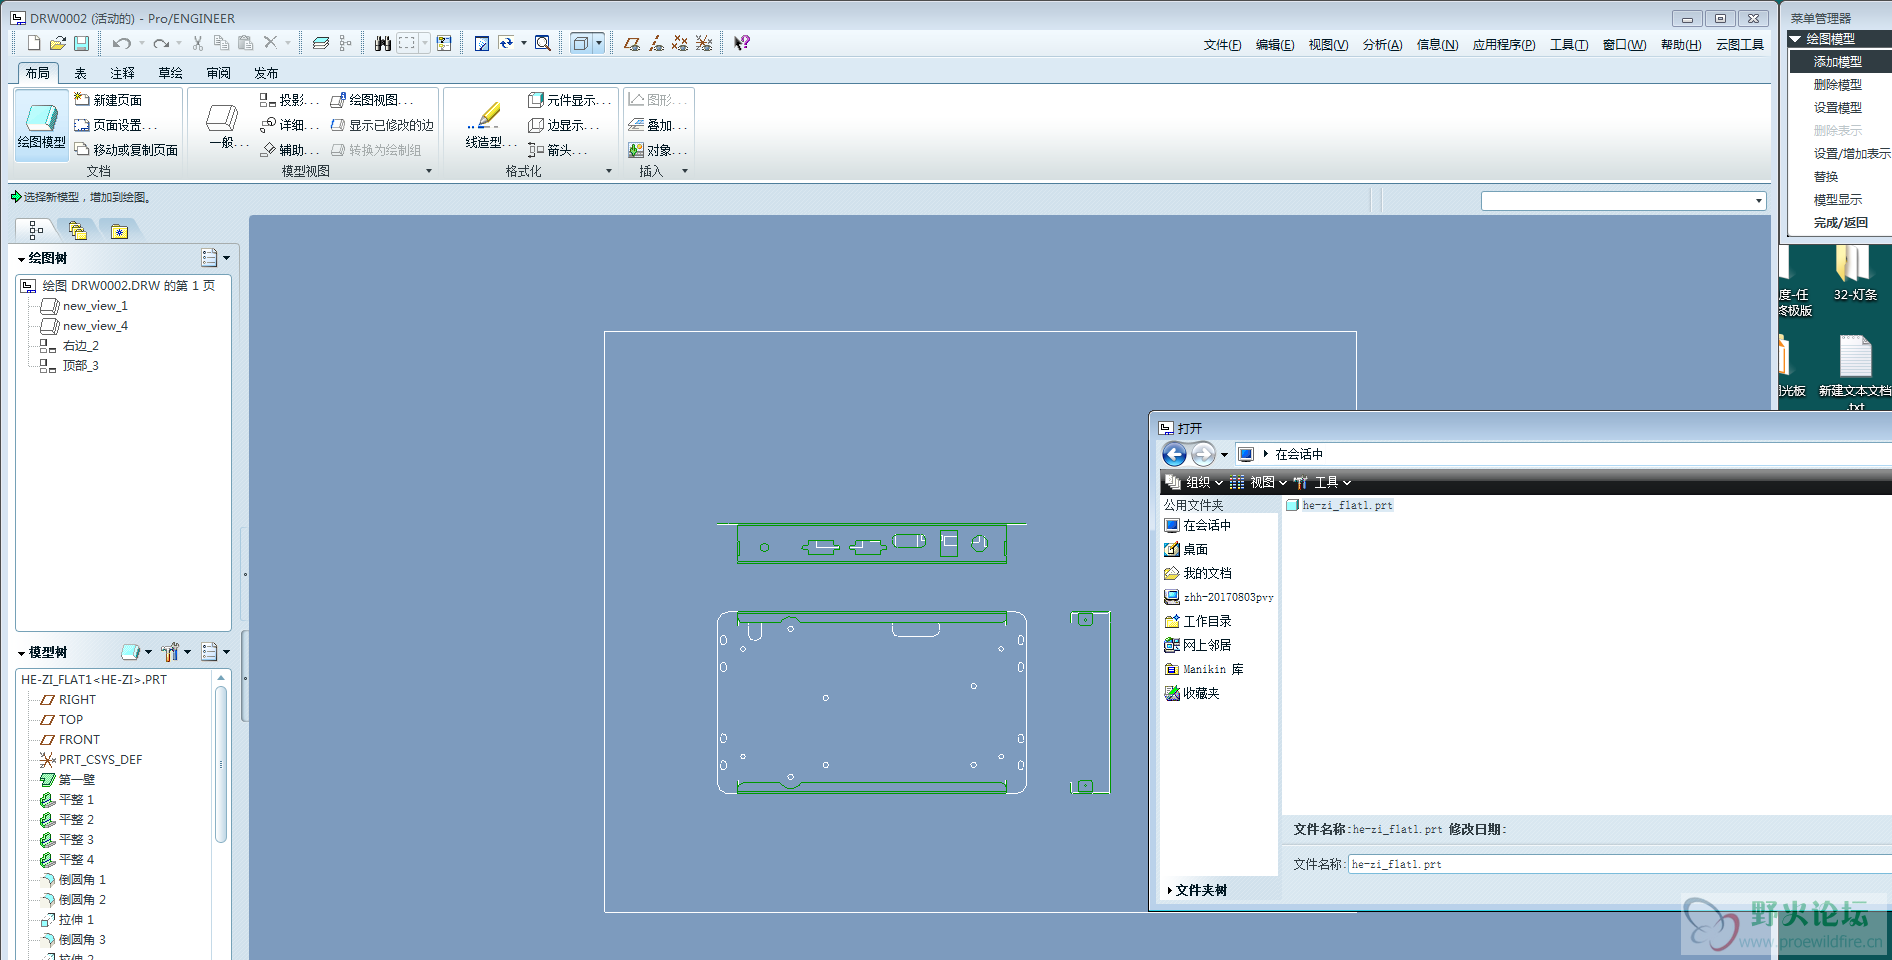Switch to the 注释 ribbon tab
Screen dimensions: 1892x960
(x=122, y=73)
